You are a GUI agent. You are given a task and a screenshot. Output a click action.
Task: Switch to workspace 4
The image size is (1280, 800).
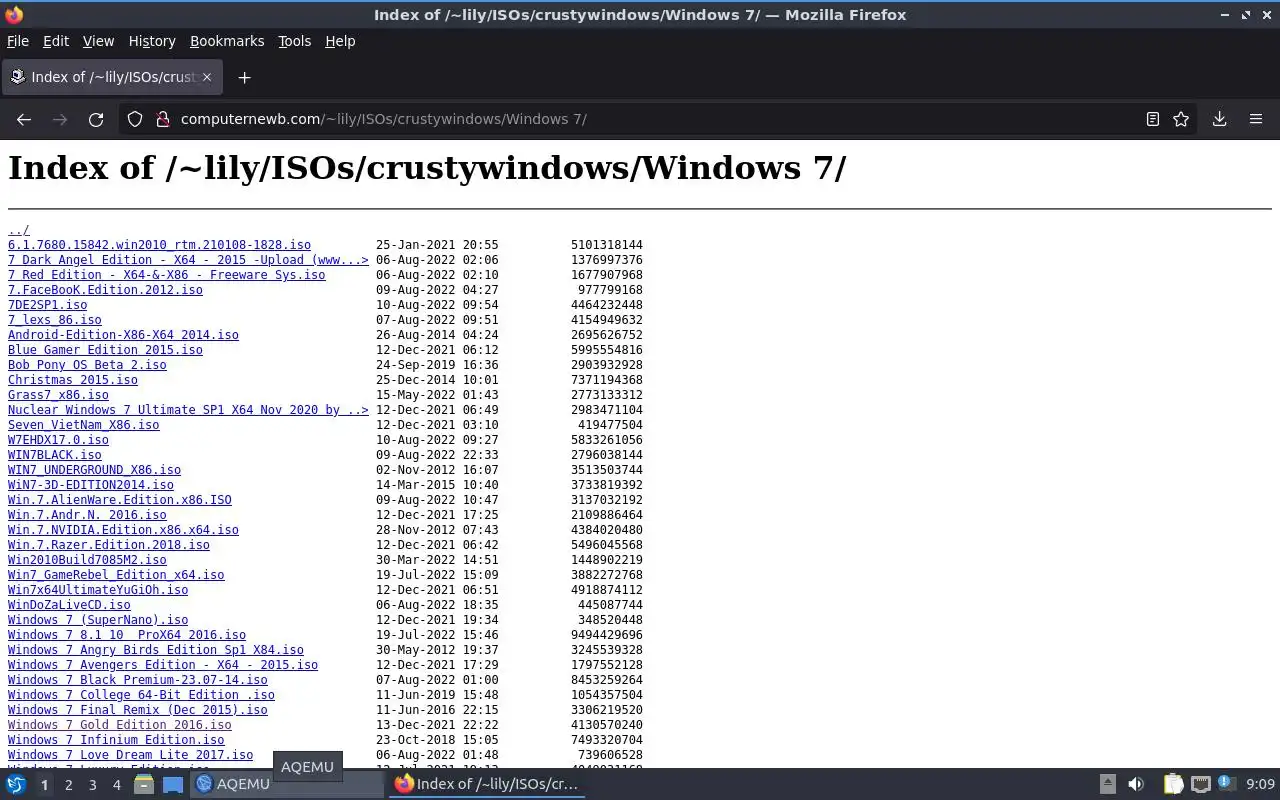pyautogui.click(x=116, y=785)
